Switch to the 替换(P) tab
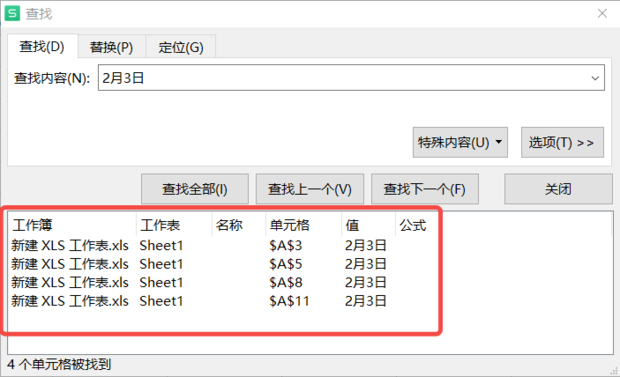Screen dimensions: 620x377 (x=112, y=47)
